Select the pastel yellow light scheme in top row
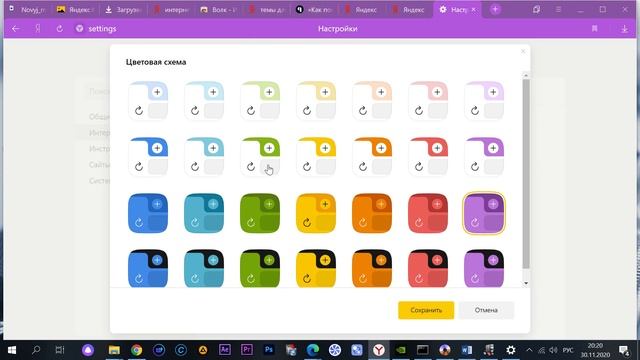The height and width of the screenshot is (360, 640). pyautogui.click(x=316, y=101)
